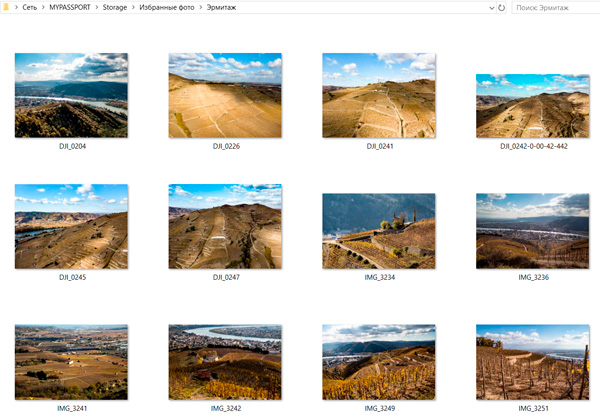Pick DJI_0241 aerial photo

[378, 95]
